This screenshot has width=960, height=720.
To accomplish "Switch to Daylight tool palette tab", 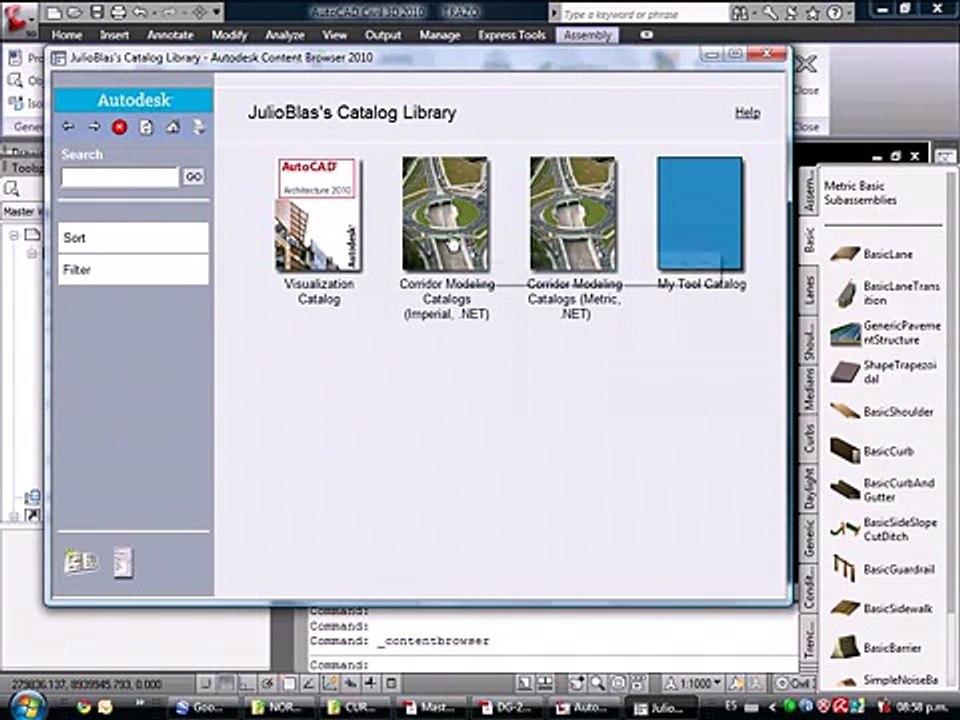I will point(809,489).
